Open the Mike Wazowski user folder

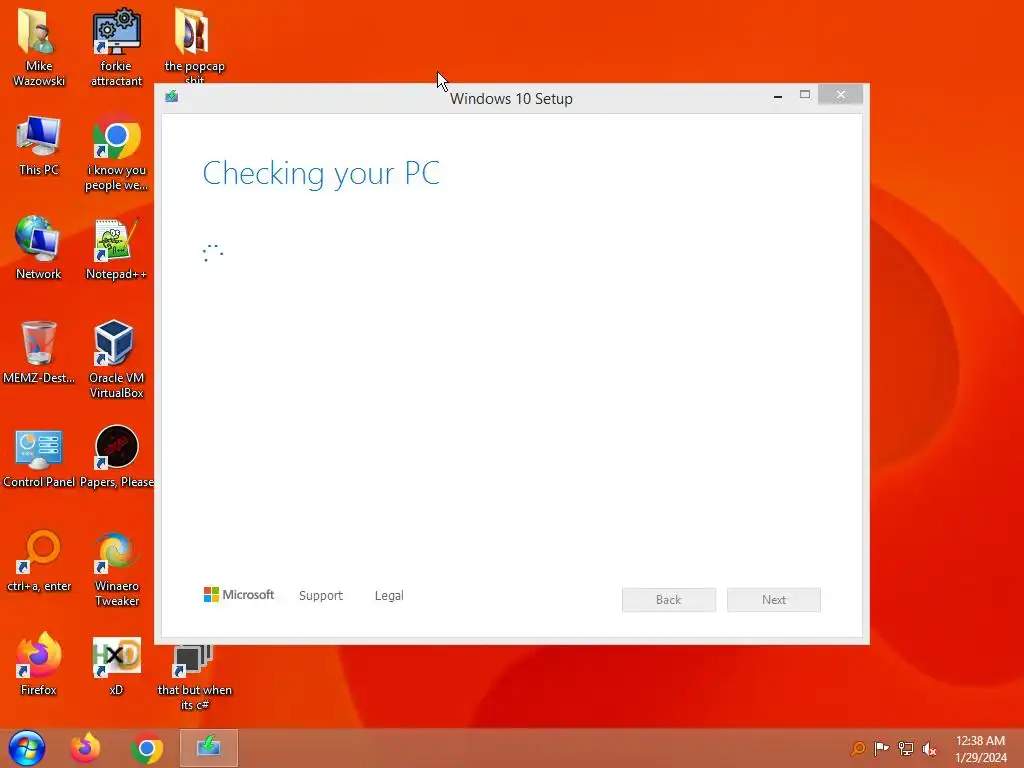coord(39,46)
